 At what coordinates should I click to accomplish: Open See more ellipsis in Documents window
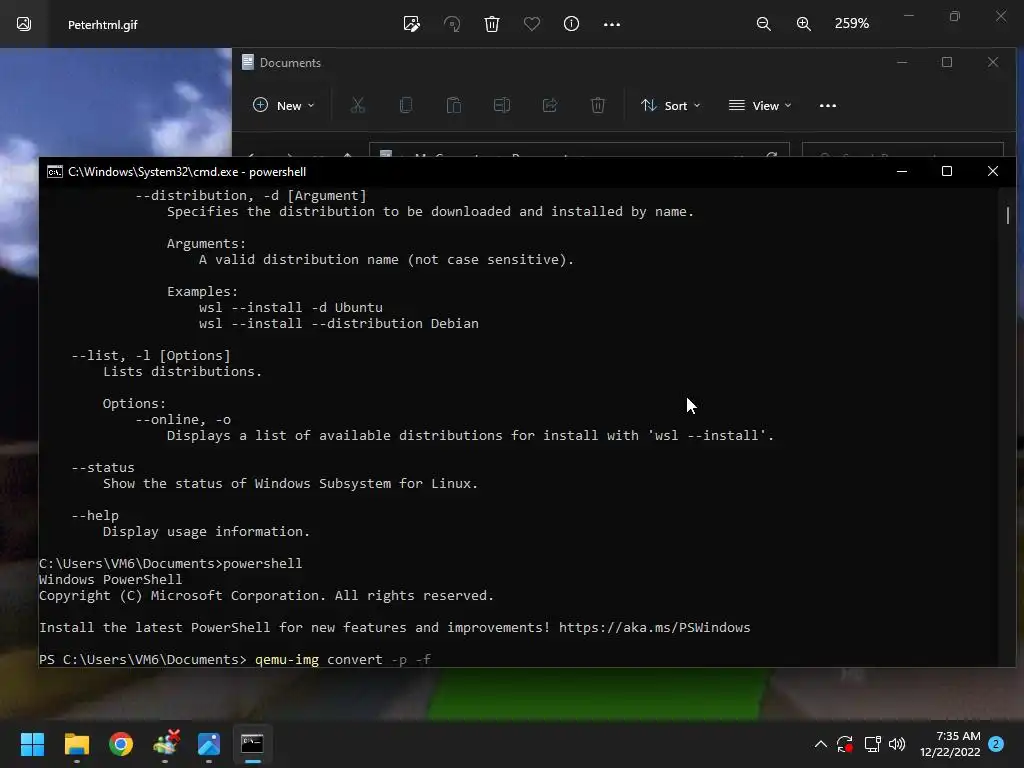coord(827,105)
